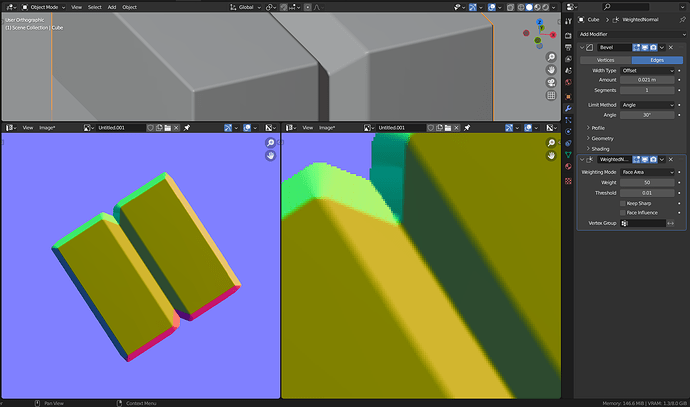
Task: Remove the Bevel modifier with X
Action: (671, 47)
